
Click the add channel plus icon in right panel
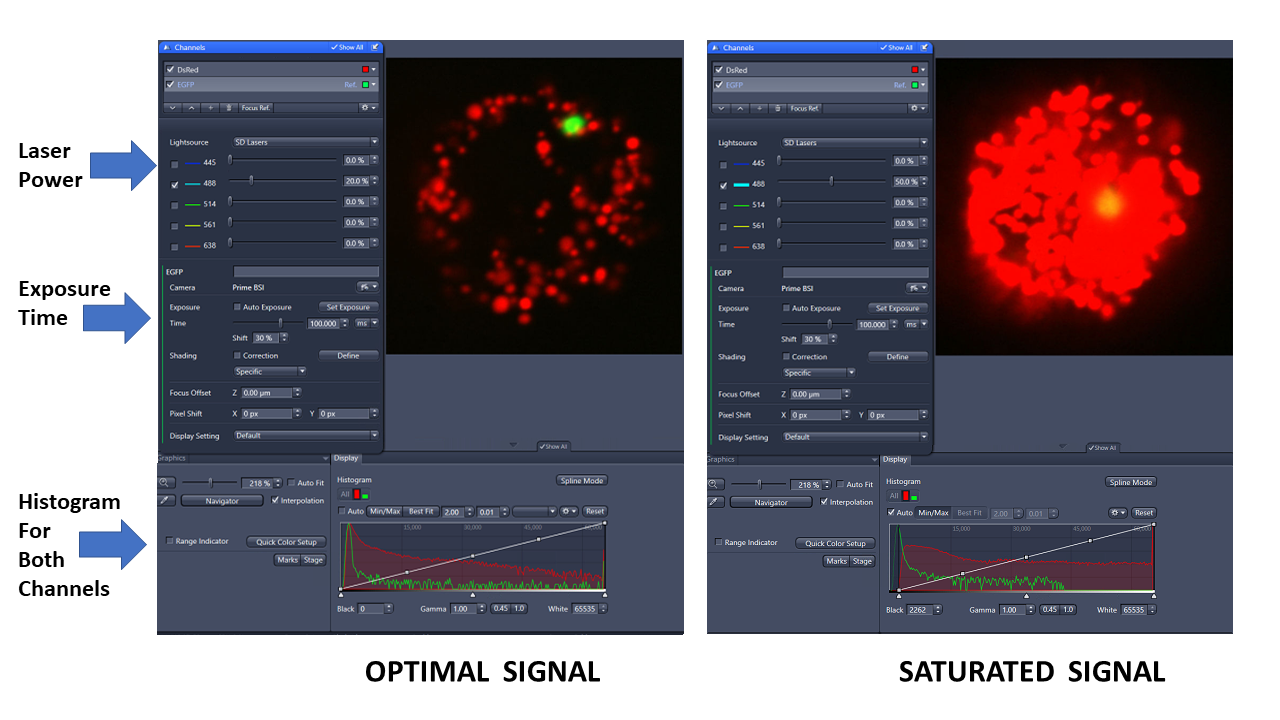pyautogui.click(x=760, y=107)
